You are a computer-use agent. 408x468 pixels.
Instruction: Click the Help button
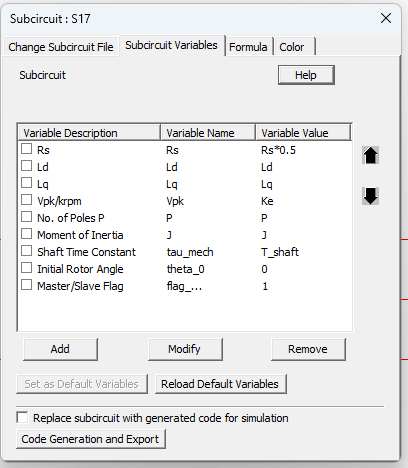coord(306,75)
